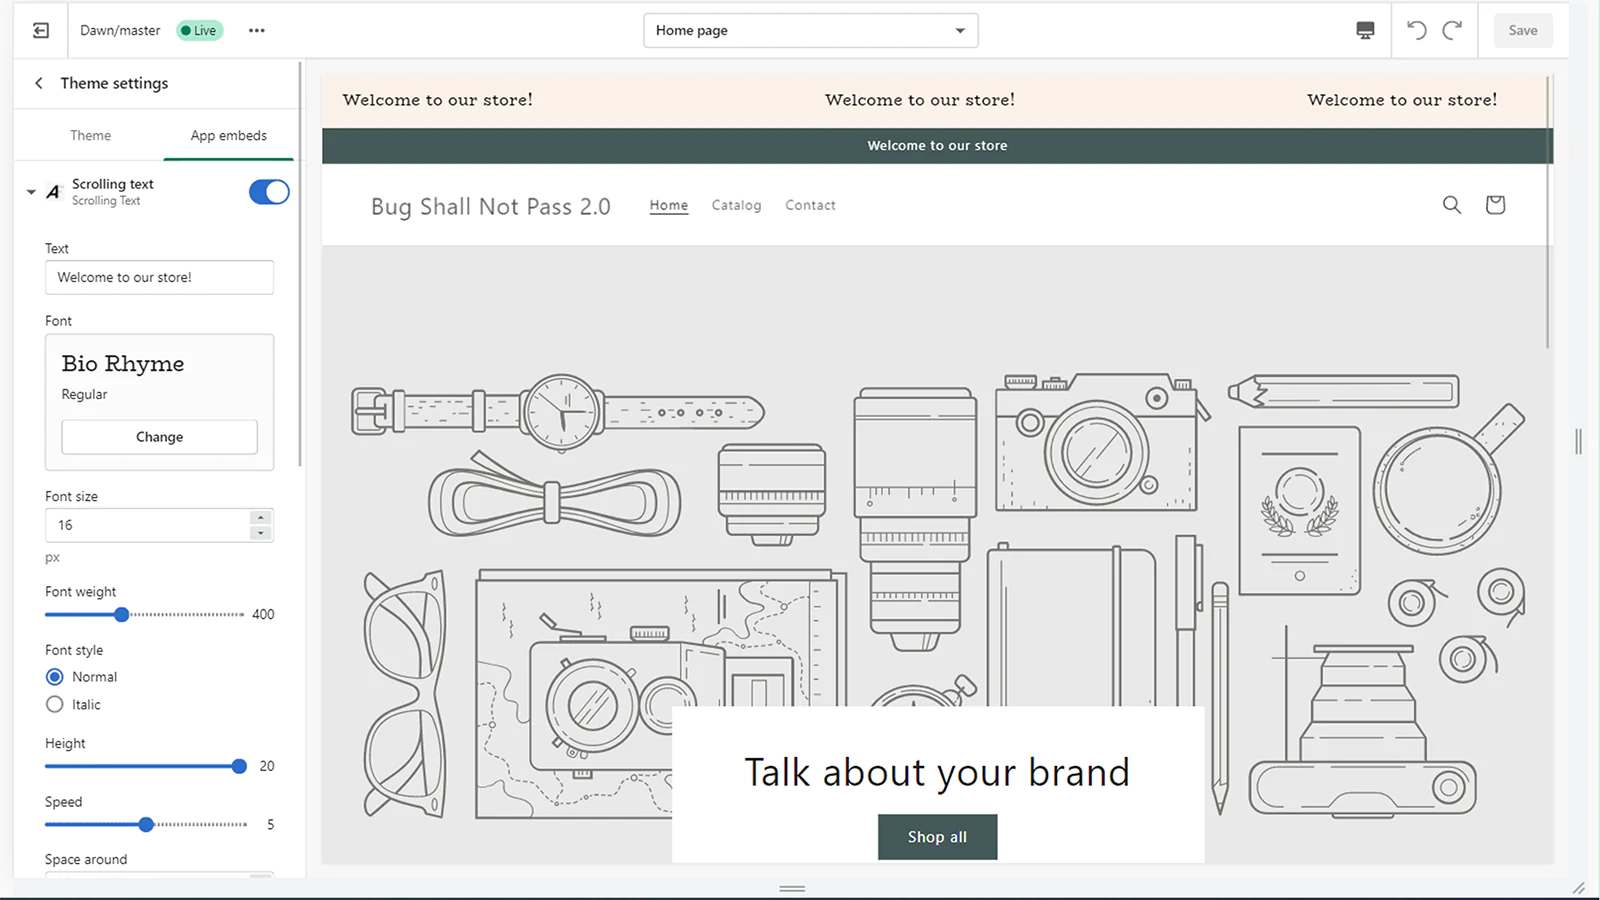This screenshot has height=900, width=1600.
Task: Toggle the Scrolling text app embed off
Action: pyautogui.click(x=269, y=192)
